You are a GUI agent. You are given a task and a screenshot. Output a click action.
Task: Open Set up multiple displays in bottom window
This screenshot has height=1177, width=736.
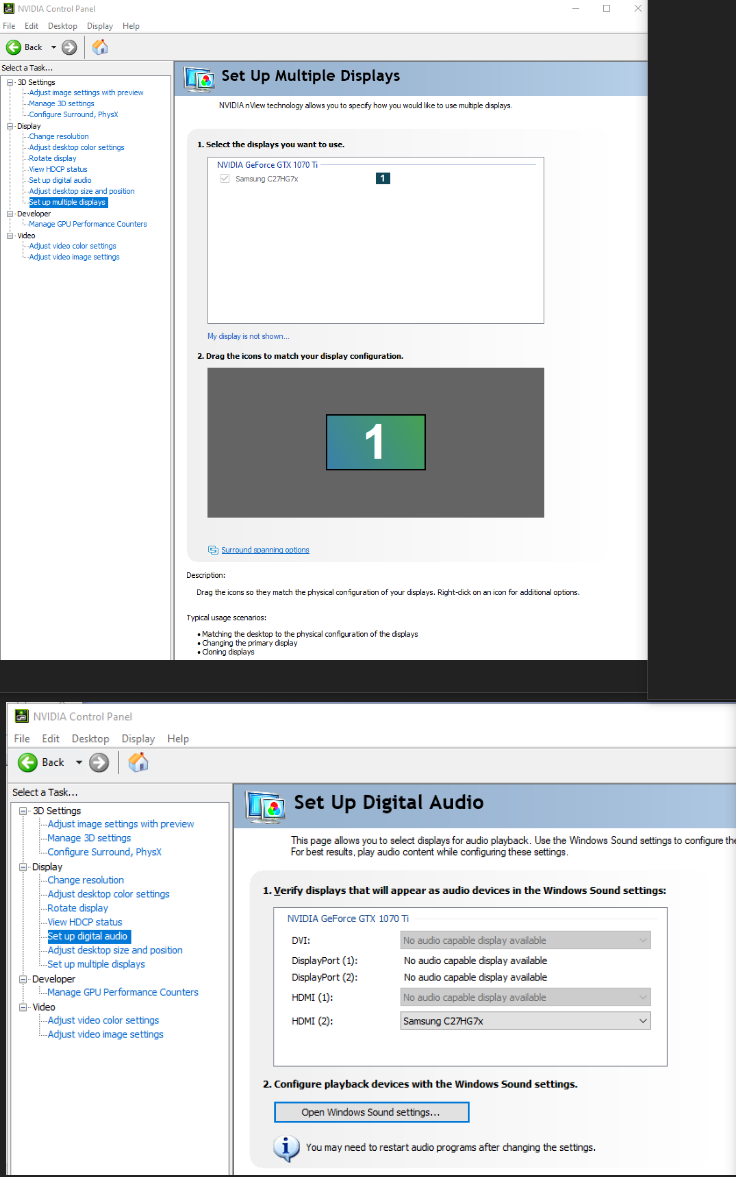pos(96,964)
